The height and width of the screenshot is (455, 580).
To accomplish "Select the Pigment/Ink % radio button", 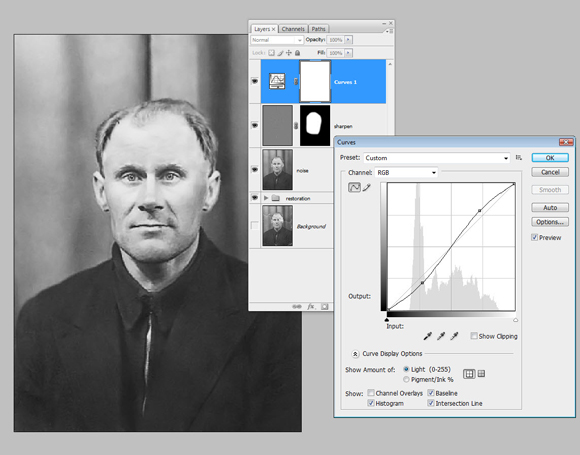I will click(406, 379).
